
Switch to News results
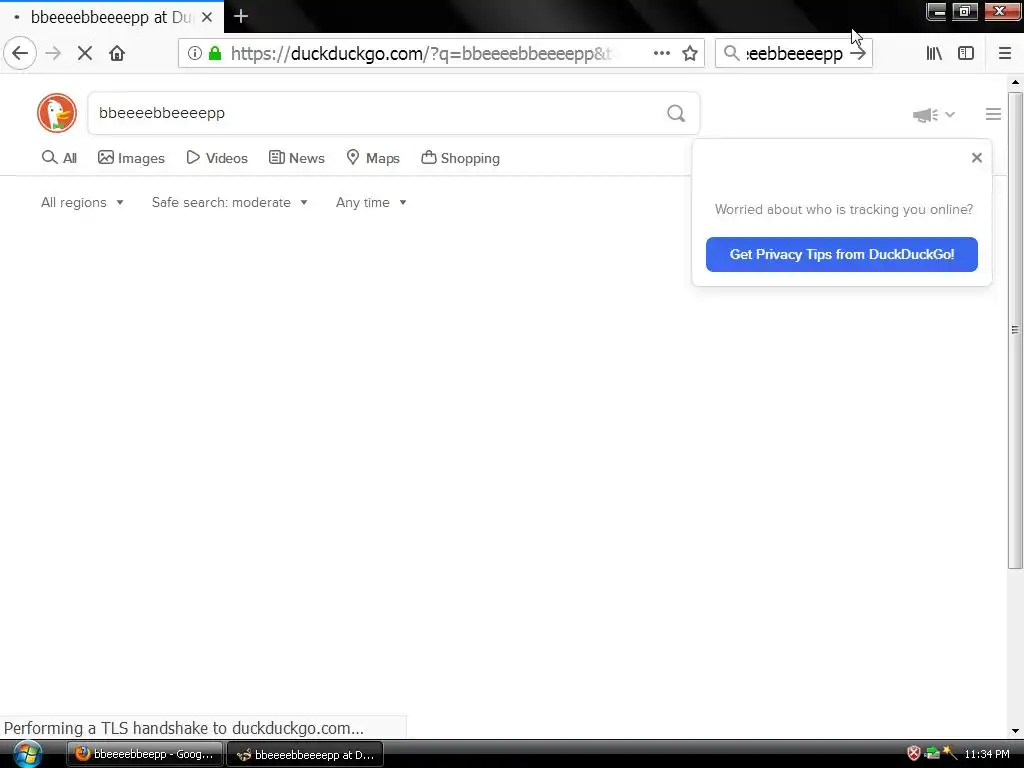(x=296, y=158)
